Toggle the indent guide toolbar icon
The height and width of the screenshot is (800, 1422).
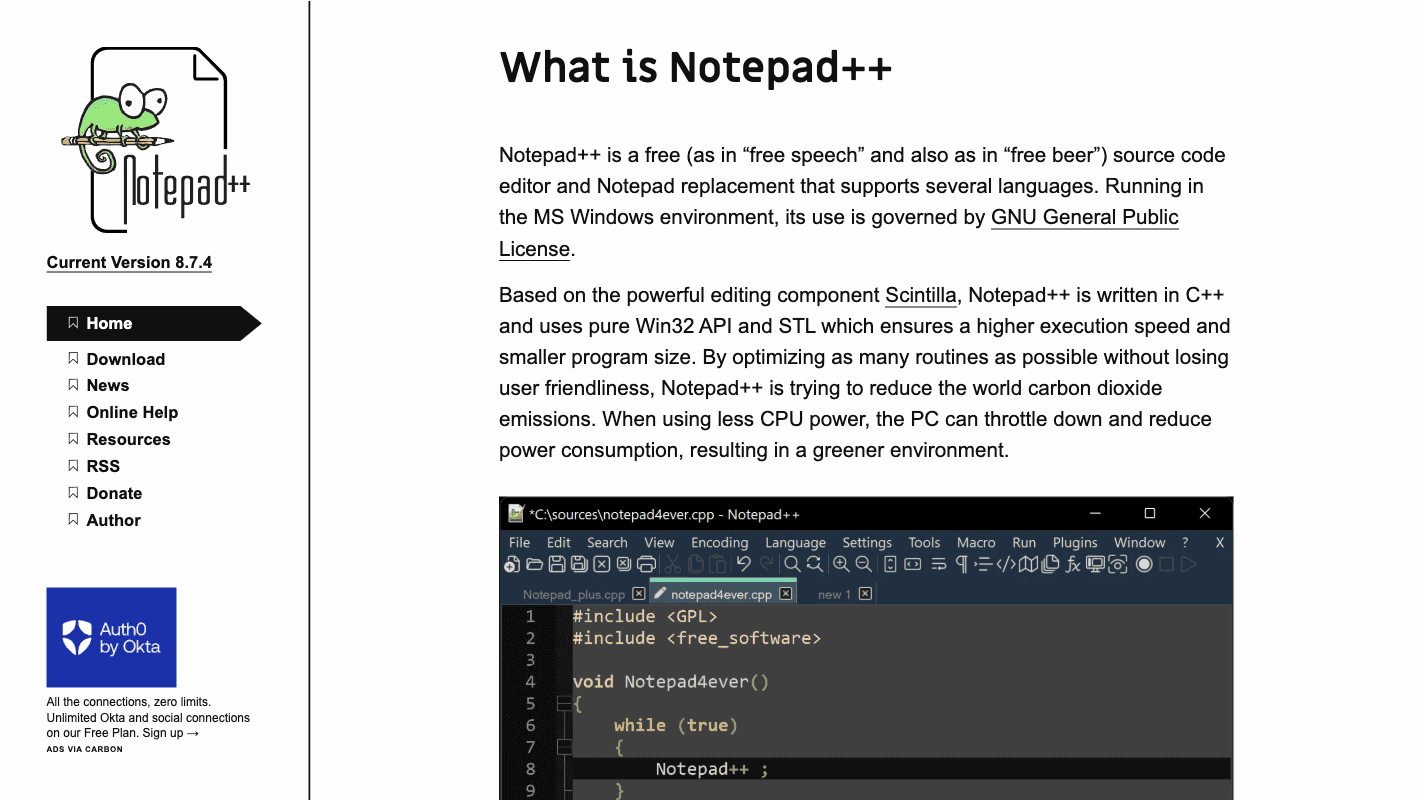(983, 564)
